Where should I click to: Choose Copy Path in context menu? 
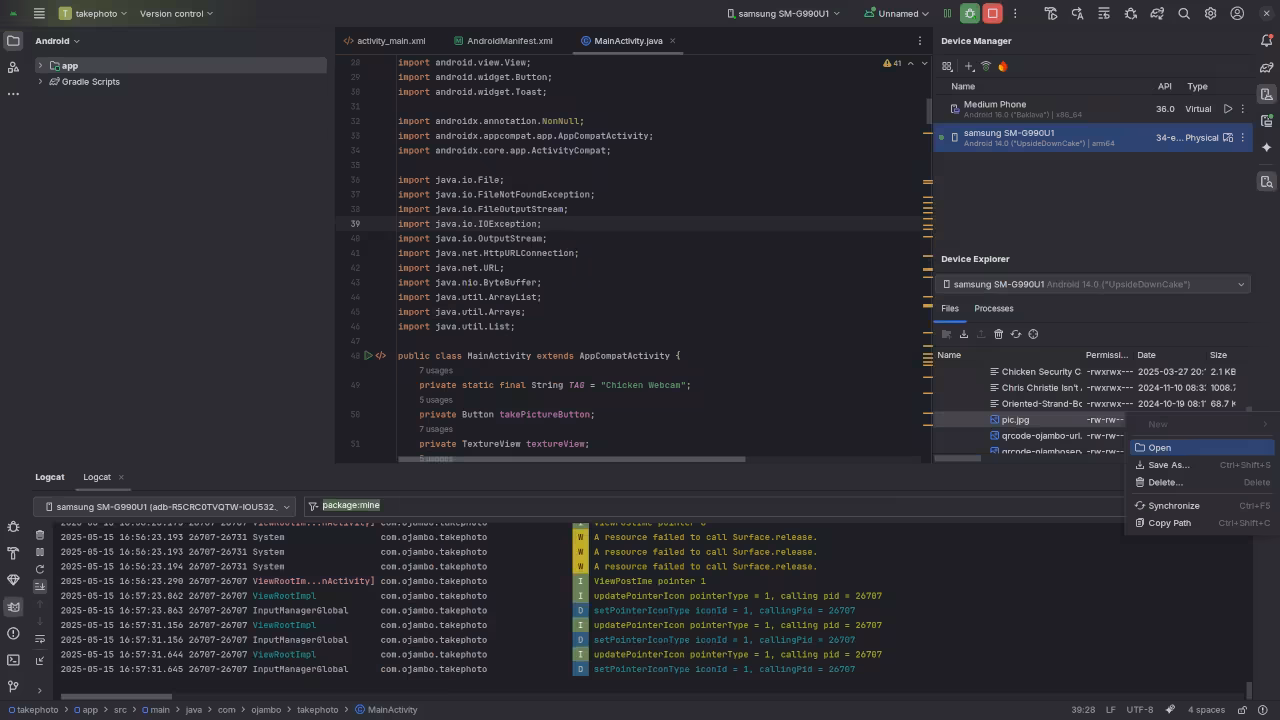tap(1202, 523)
